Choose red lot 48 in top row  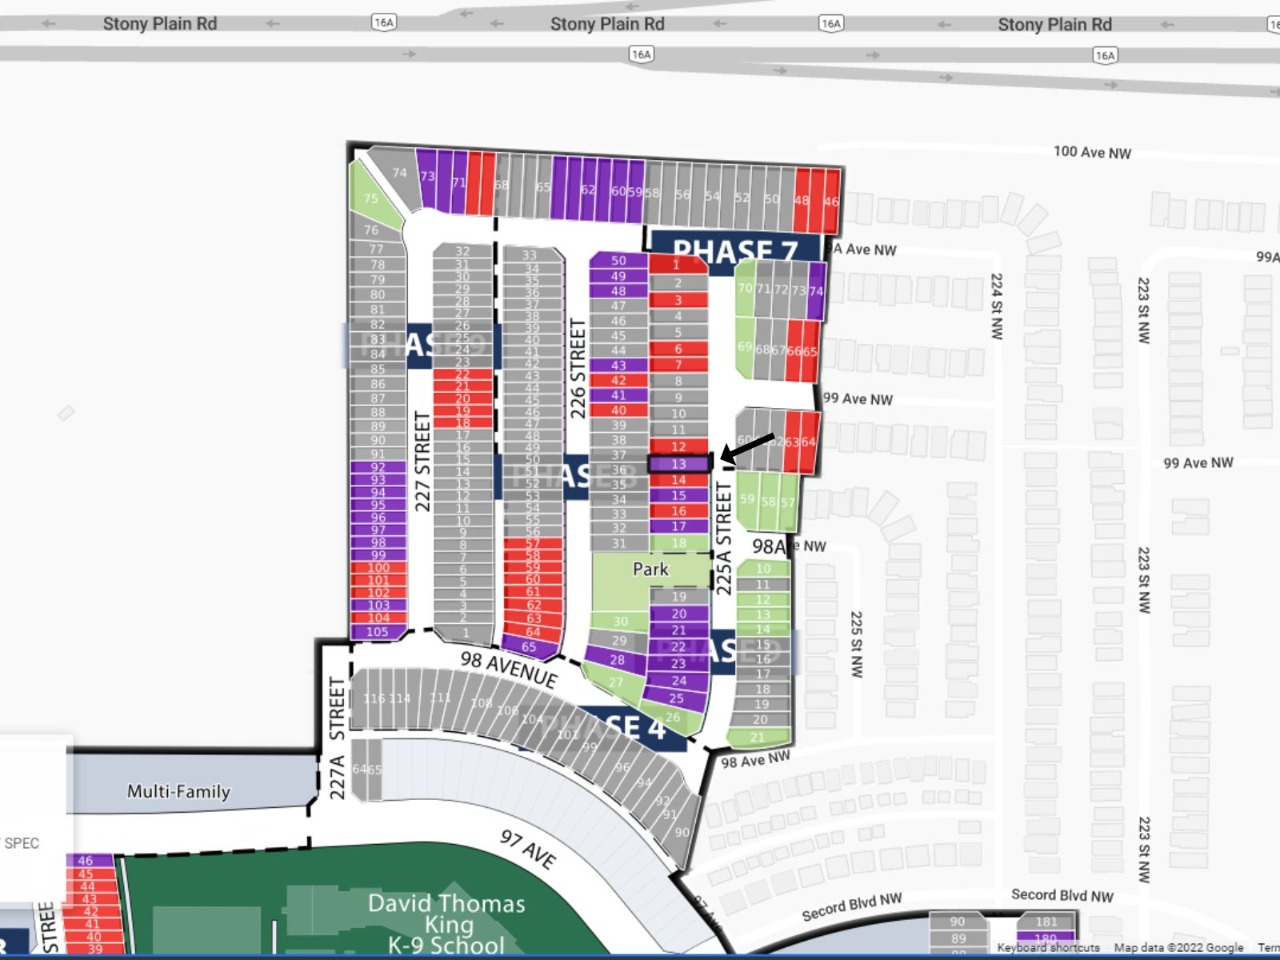point(802,200)
